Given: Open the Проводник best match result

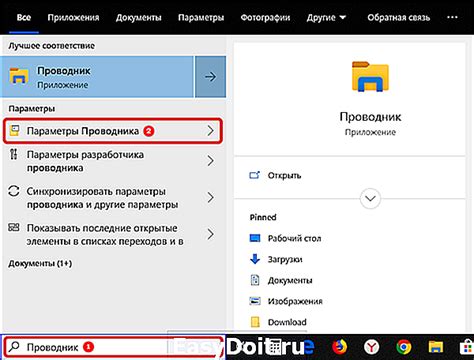Looking at the screenshot, I should point(97,77).
